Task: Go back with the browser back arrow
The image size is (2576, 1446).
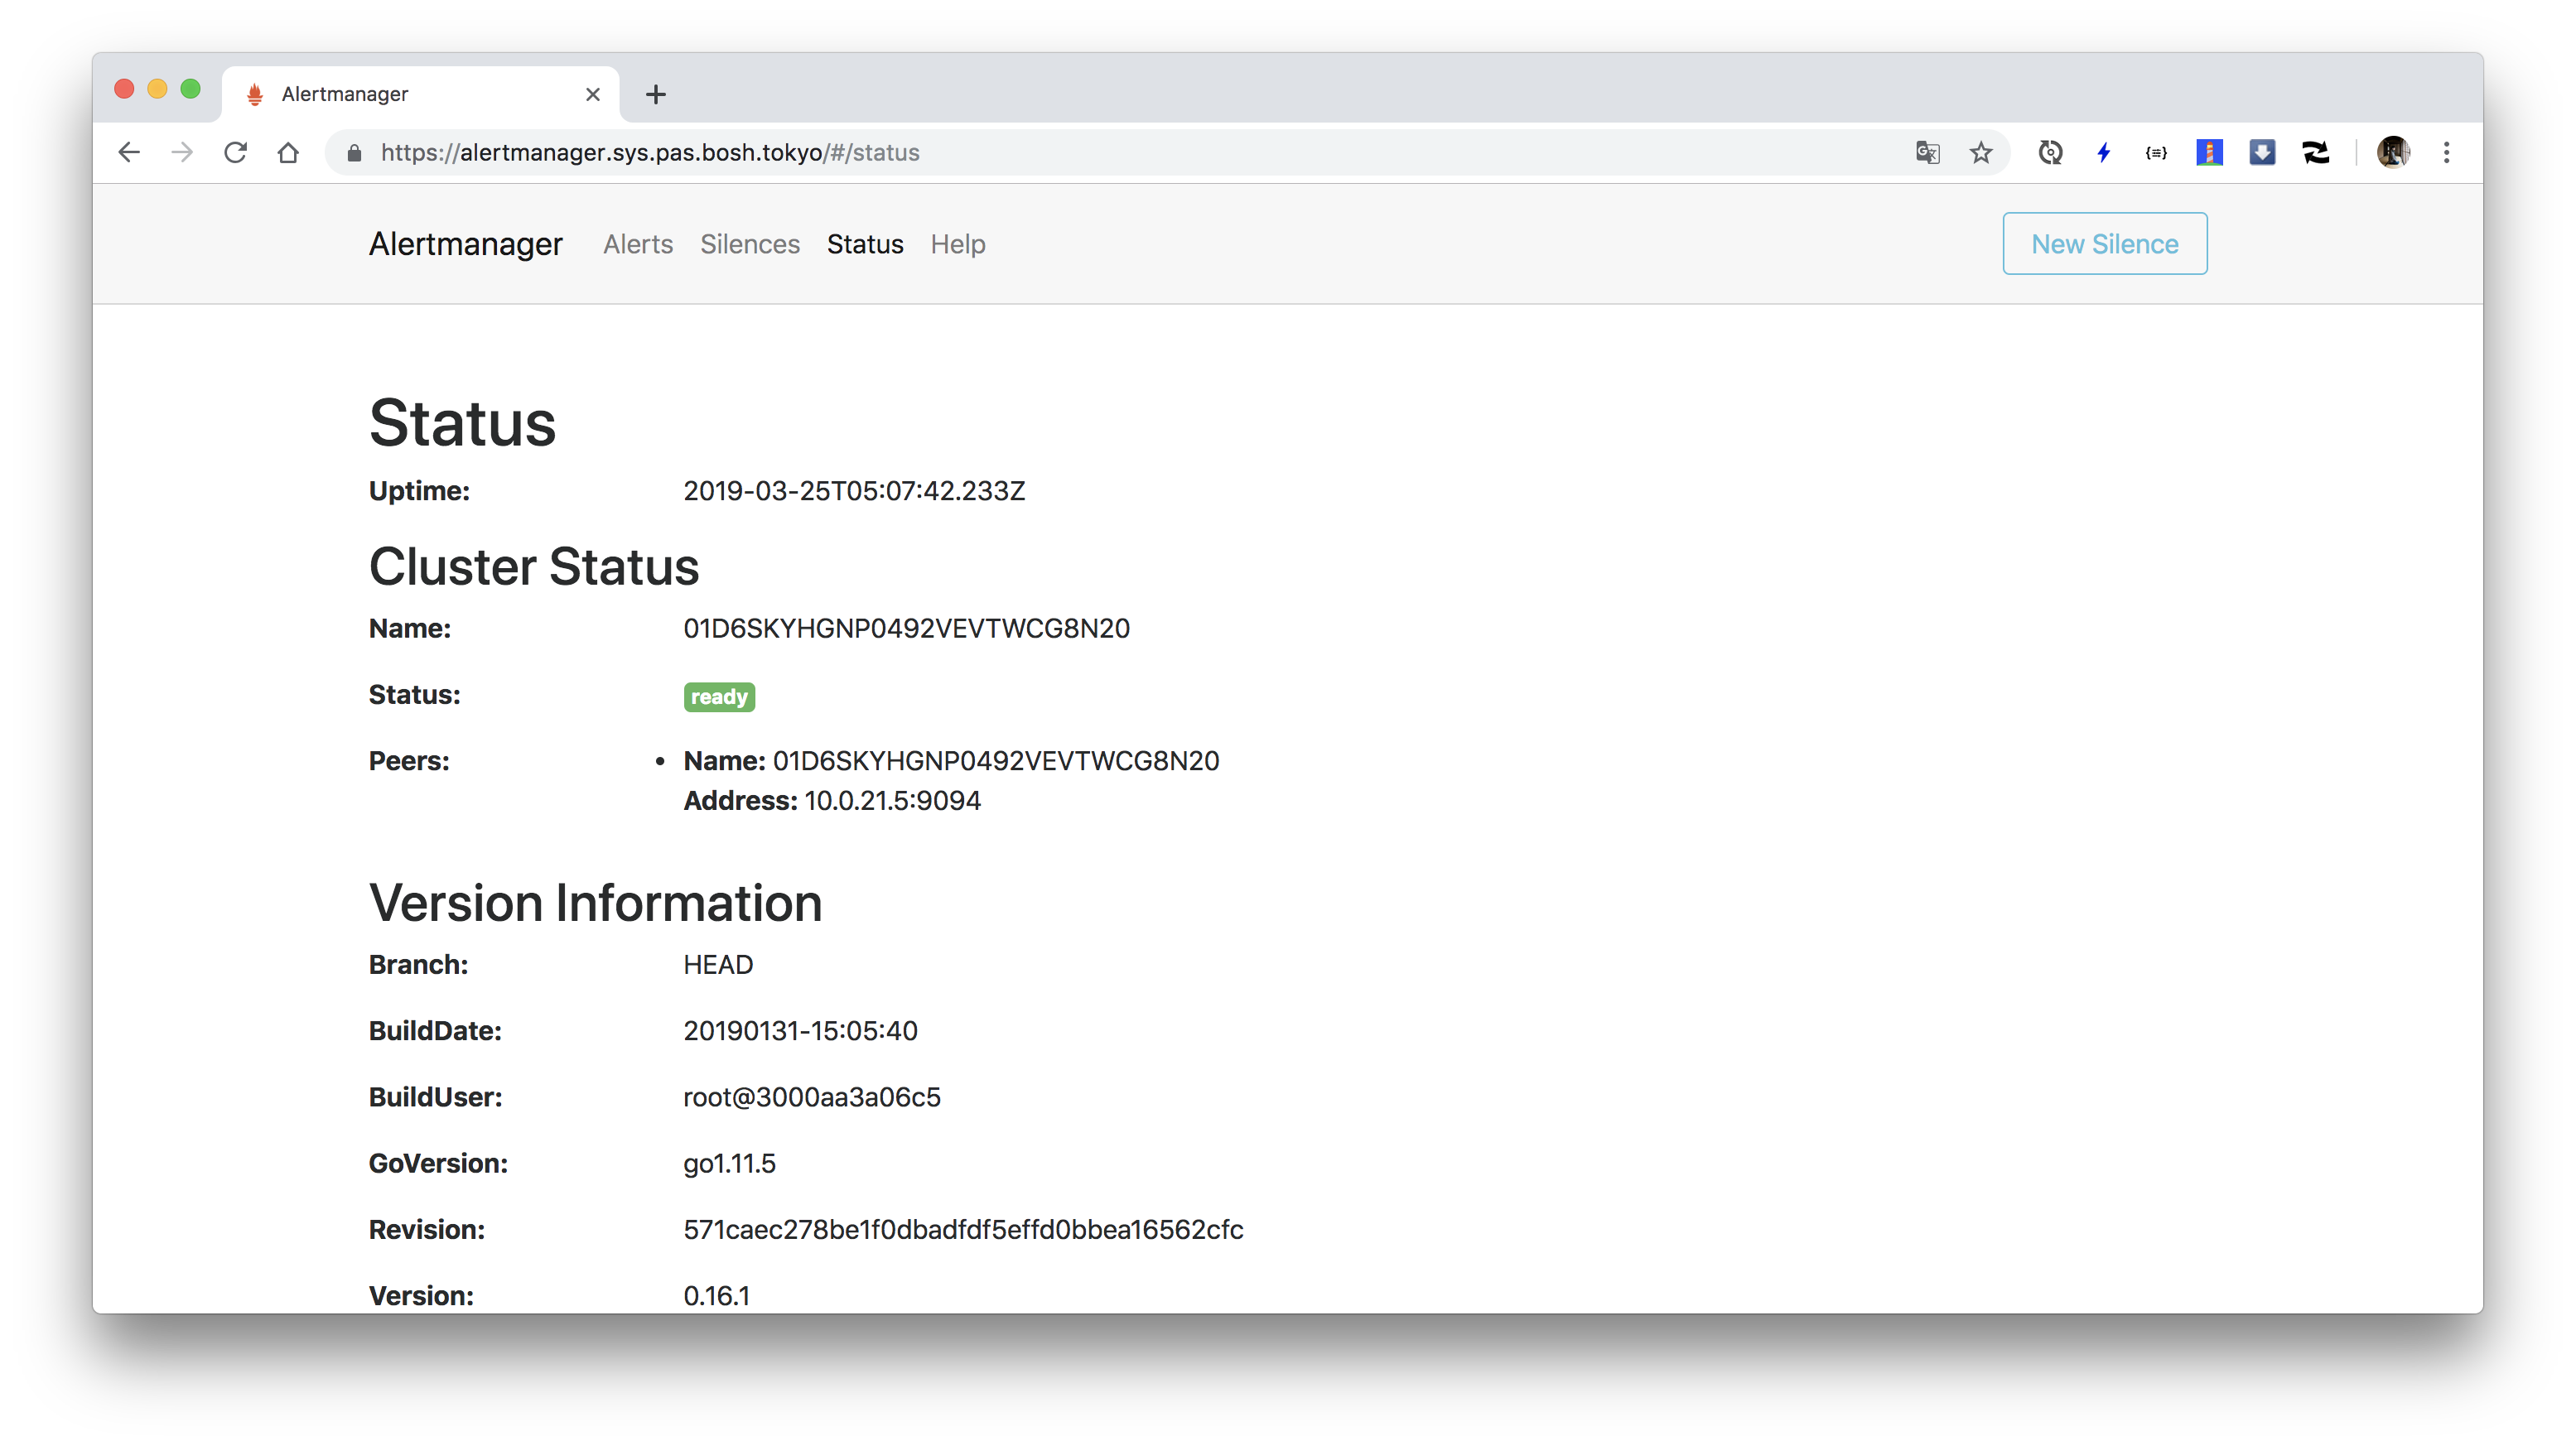Action: [x=129, y=152]
